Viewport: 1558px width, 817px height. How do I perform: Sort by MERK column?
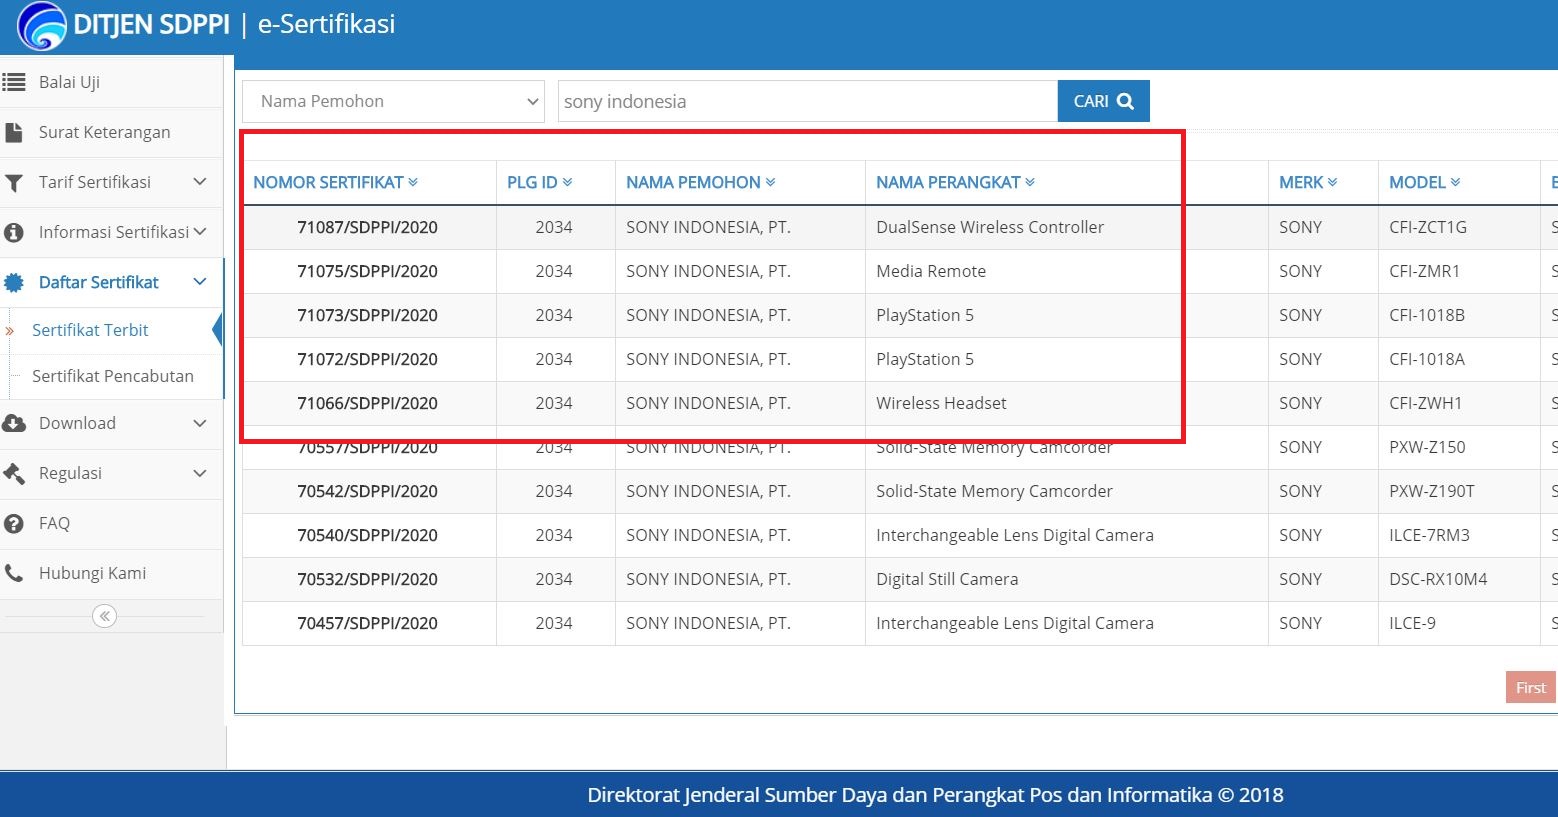pyautogui.click(x=1308, y=182)
